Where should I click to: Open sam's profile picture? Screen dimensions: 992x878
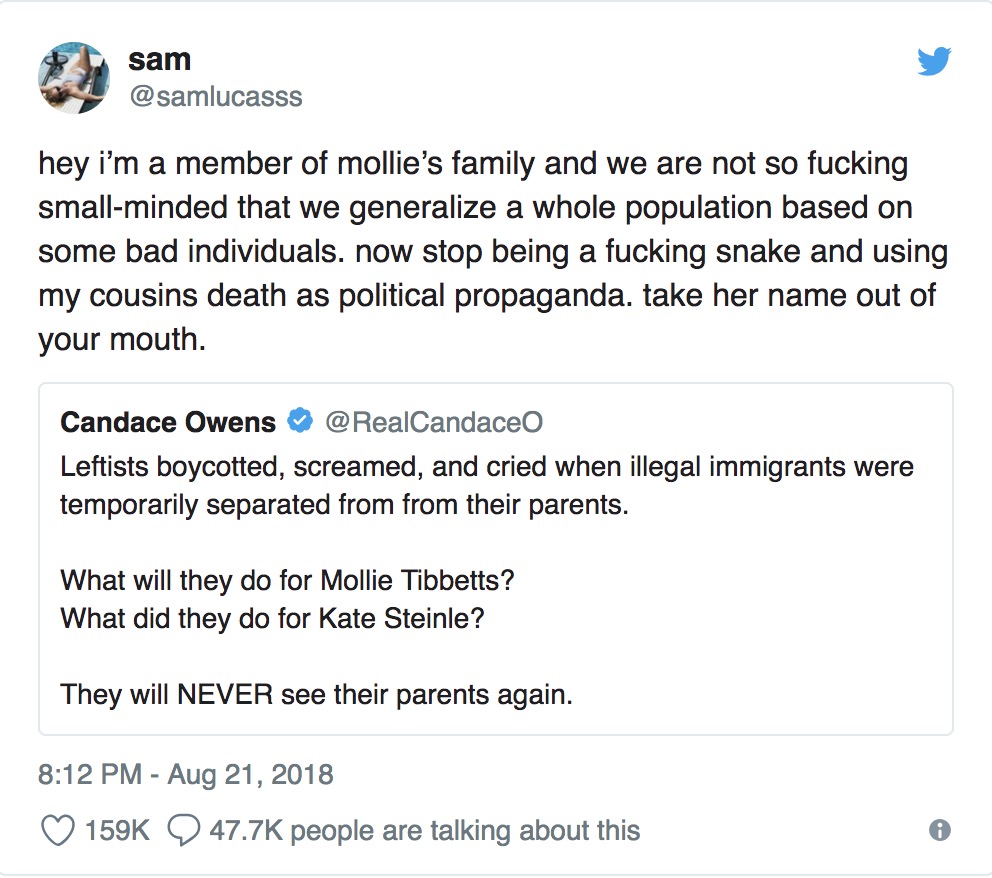(74, 78)
